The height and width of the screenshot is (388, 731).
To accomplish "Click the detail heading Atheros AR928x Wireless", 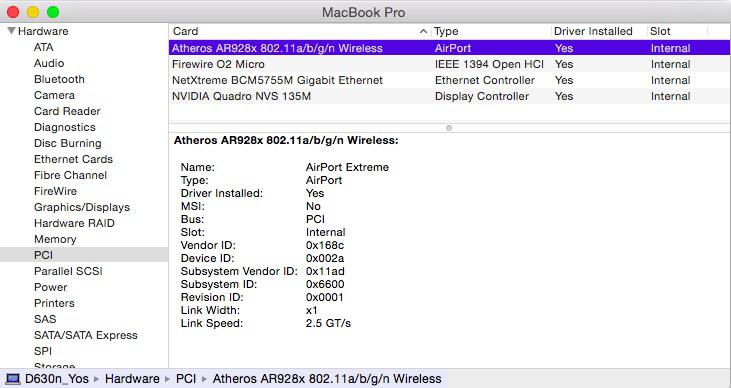I will point(286,140).
